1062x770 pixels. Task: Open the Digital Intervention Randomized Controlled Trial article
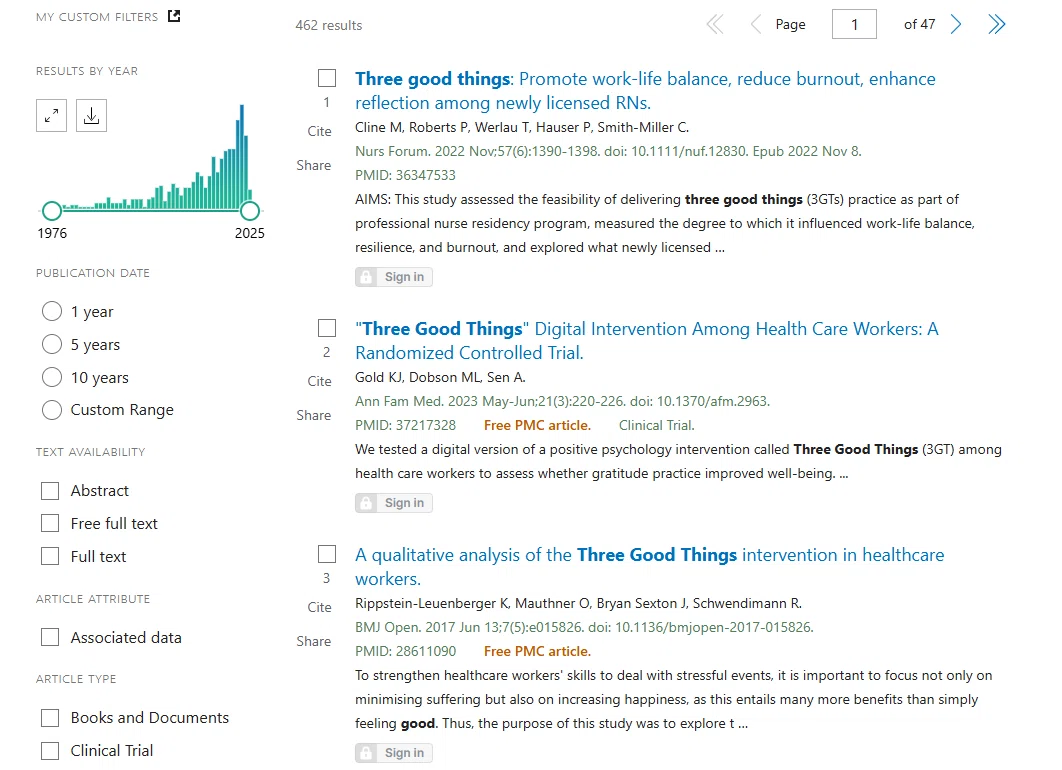646,341
